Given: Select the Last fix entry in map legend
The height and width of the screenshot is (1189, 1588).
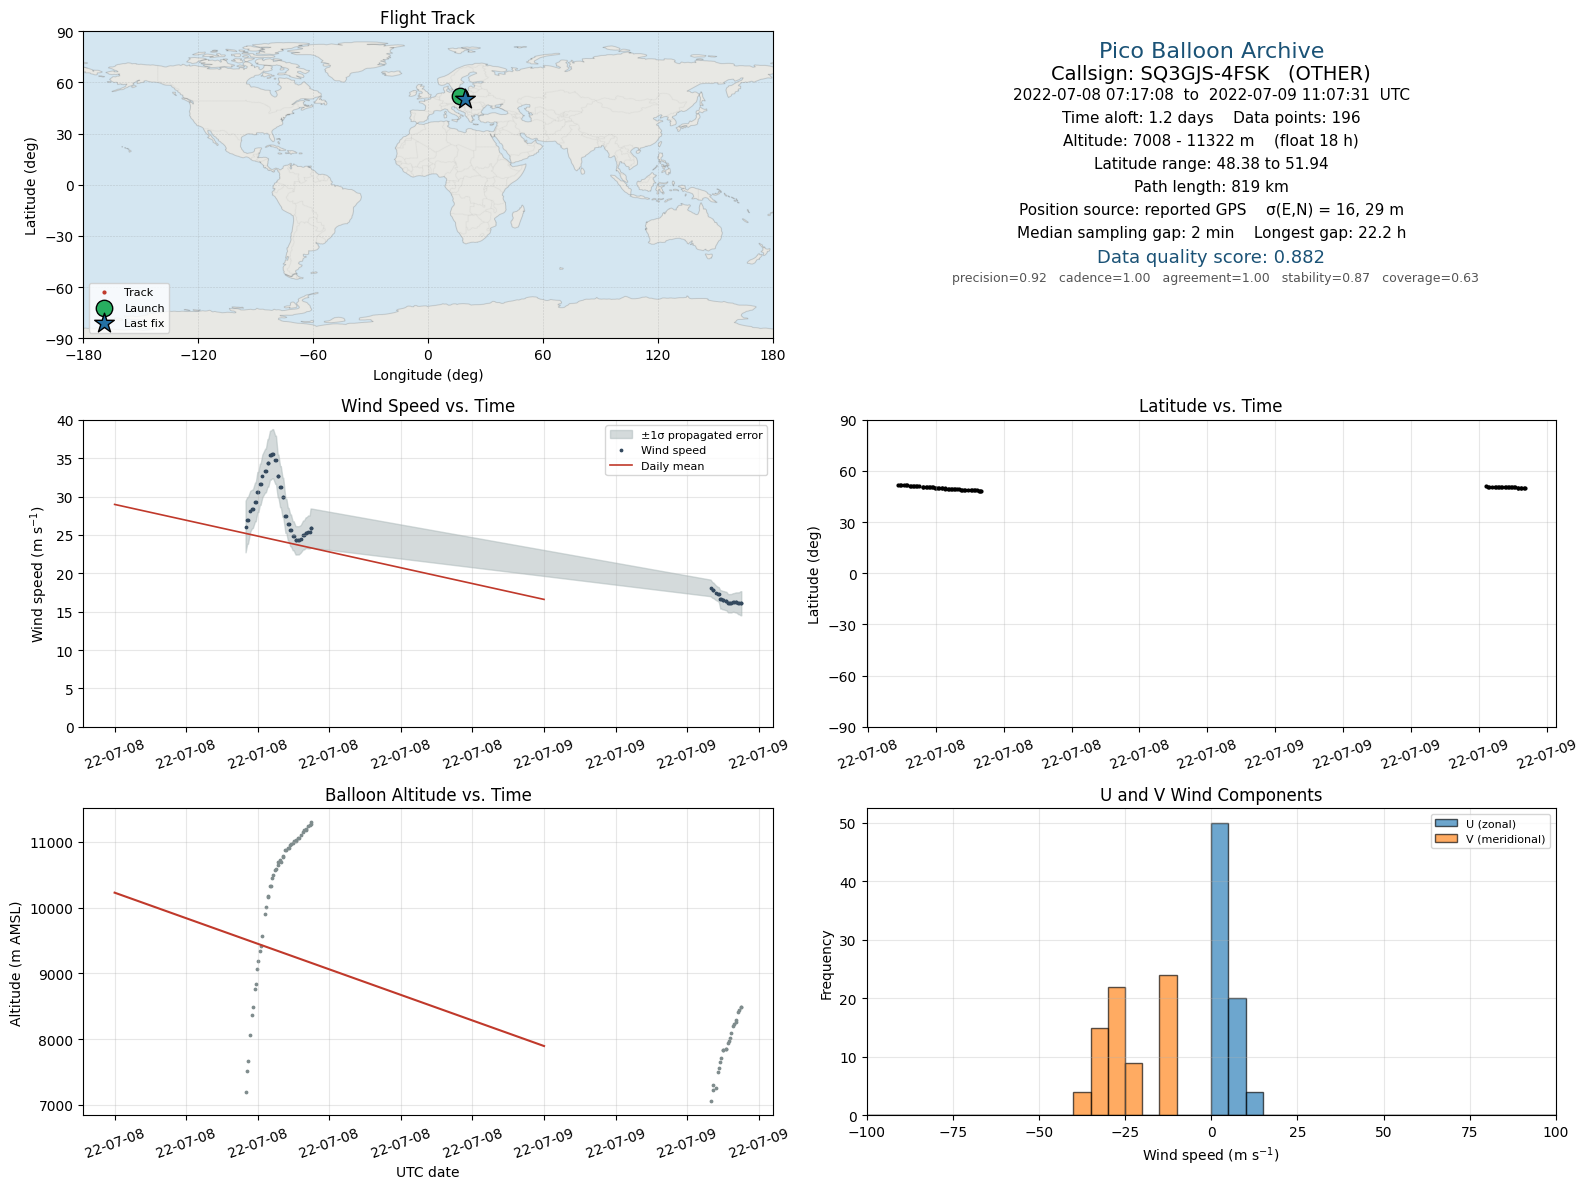Looking at the screenshot, I should (129, 324).
